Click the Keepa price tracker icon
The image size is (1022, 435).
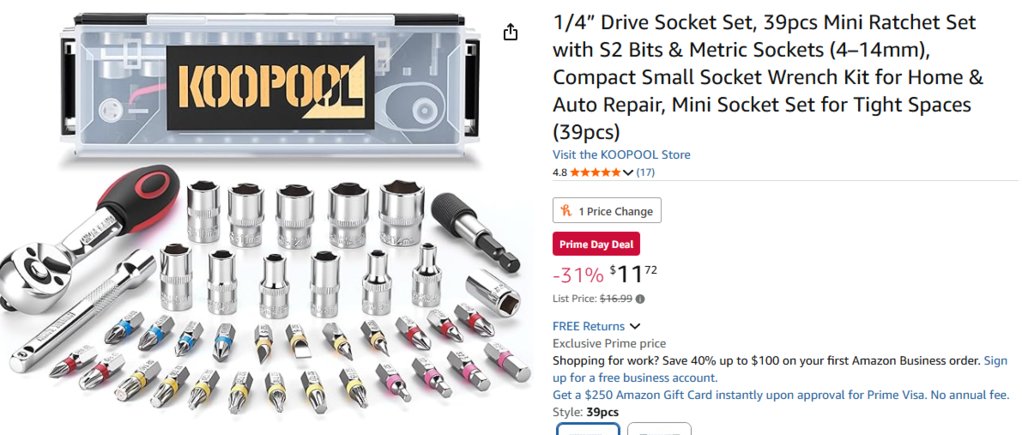point(566,211)
